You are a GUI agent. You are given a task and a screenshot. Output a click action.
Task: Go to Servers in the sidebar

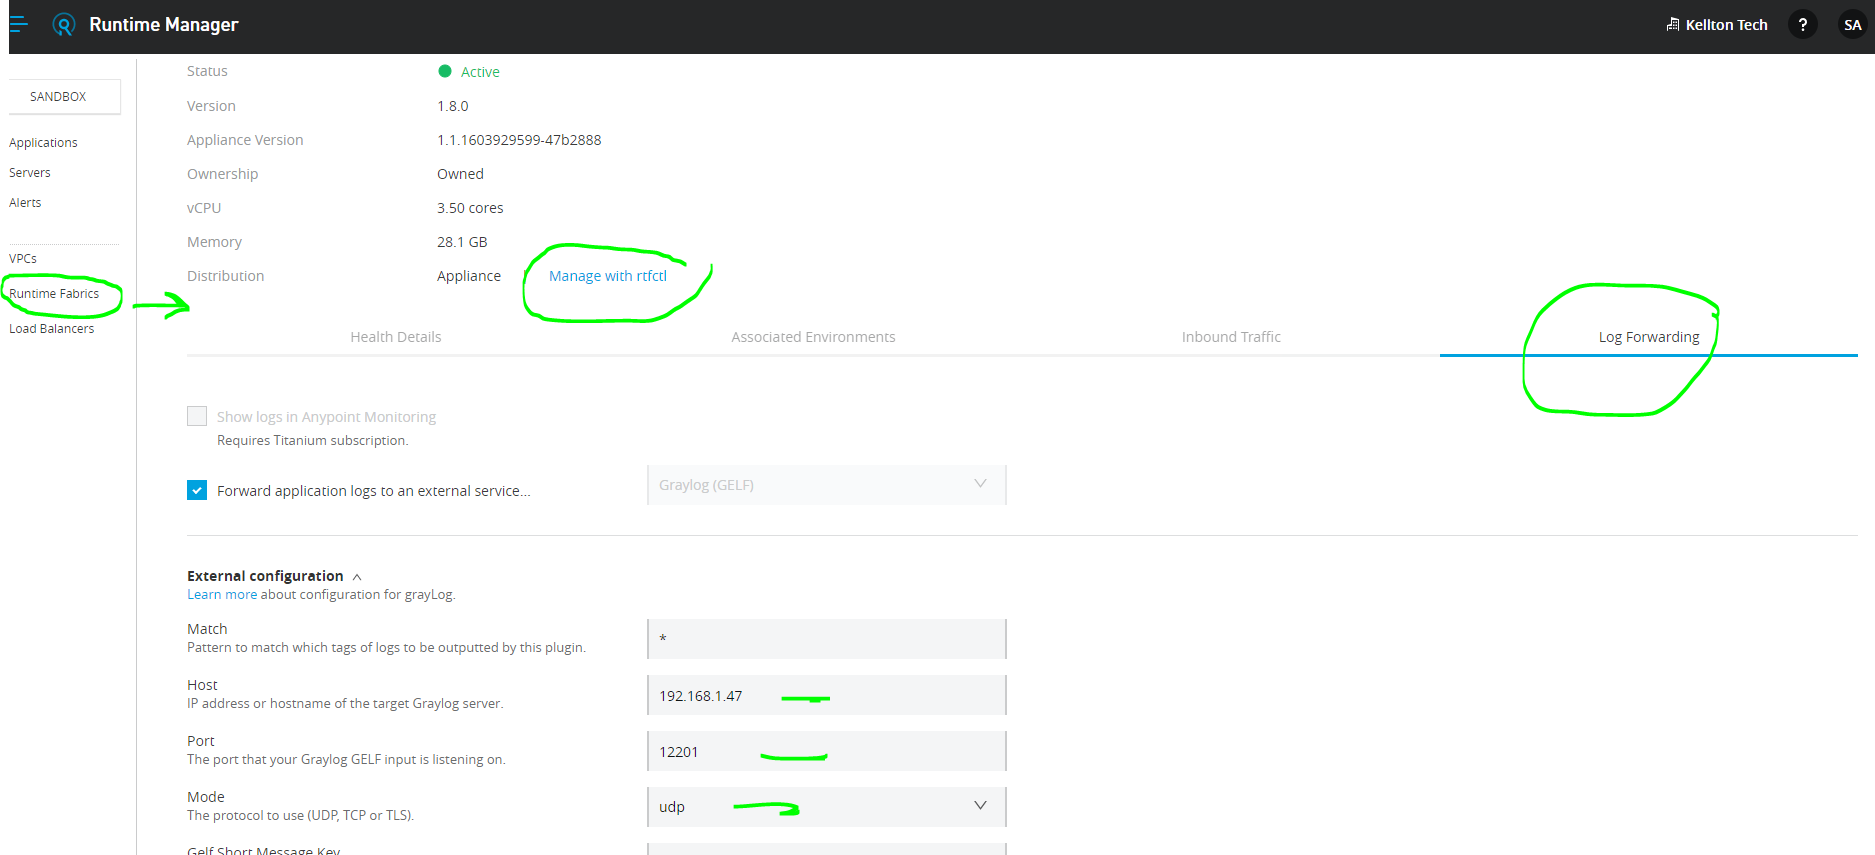tap(30, 173)
